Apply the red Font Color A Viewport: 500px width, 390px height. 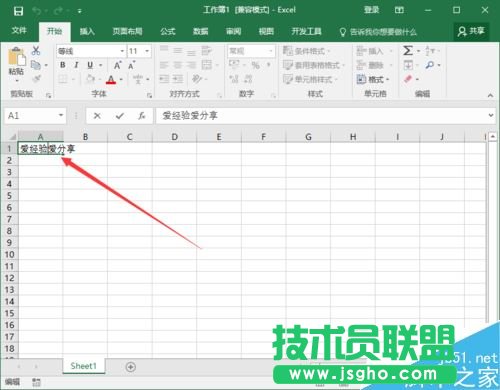[x=111, y=79]
